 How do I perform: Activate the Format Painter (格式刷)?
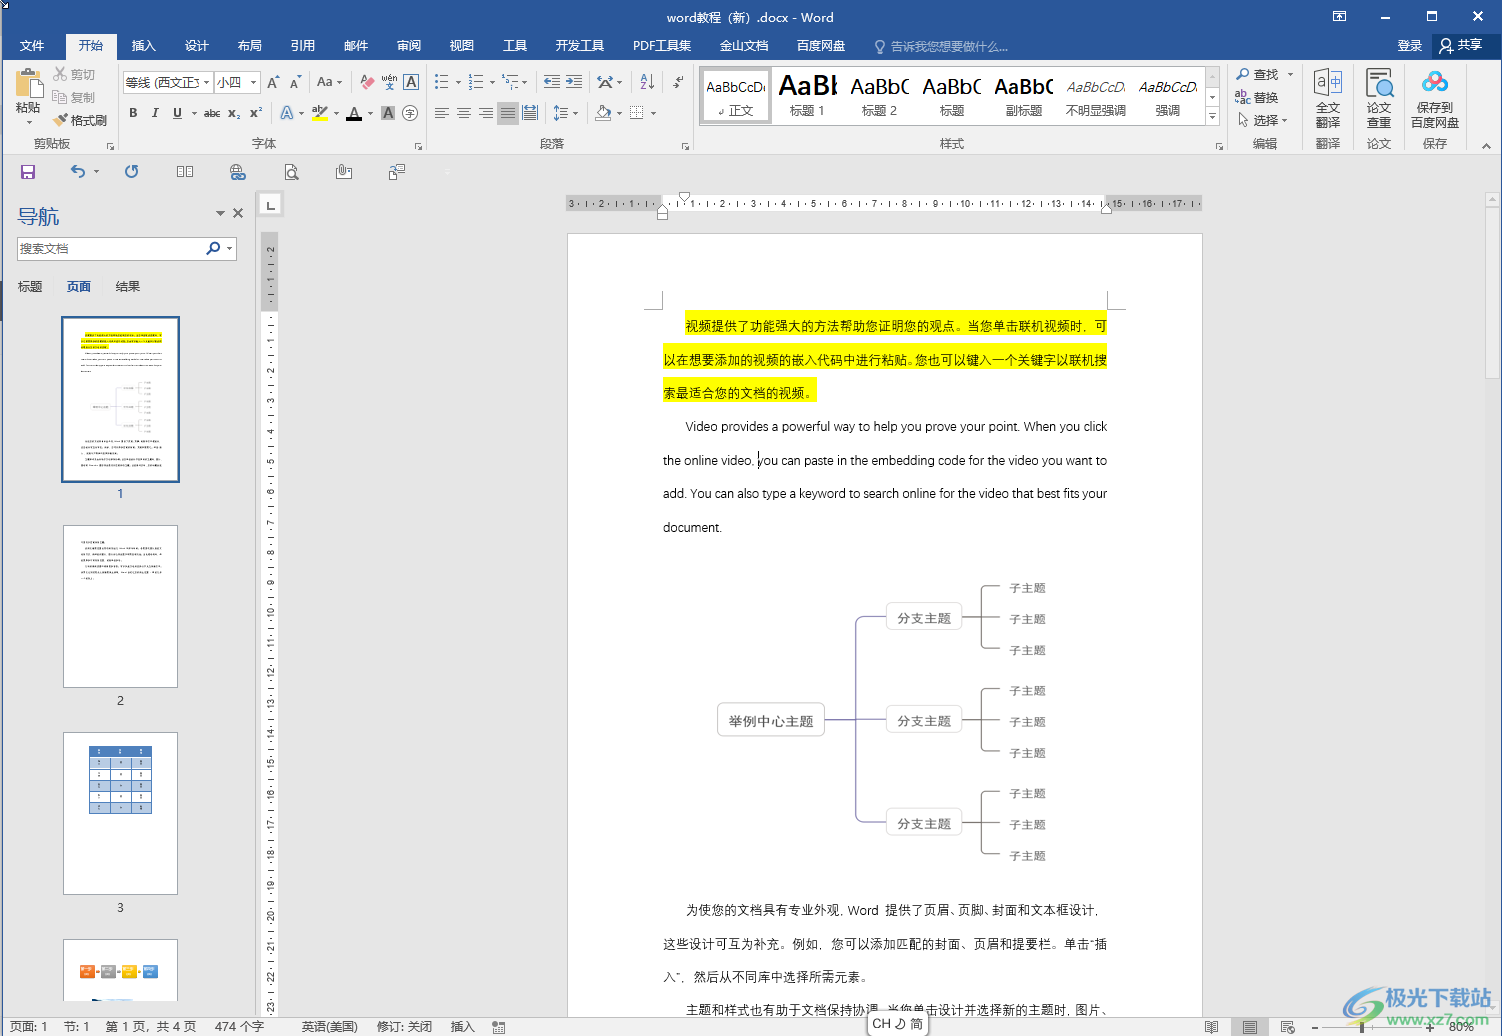click(80, 120)
